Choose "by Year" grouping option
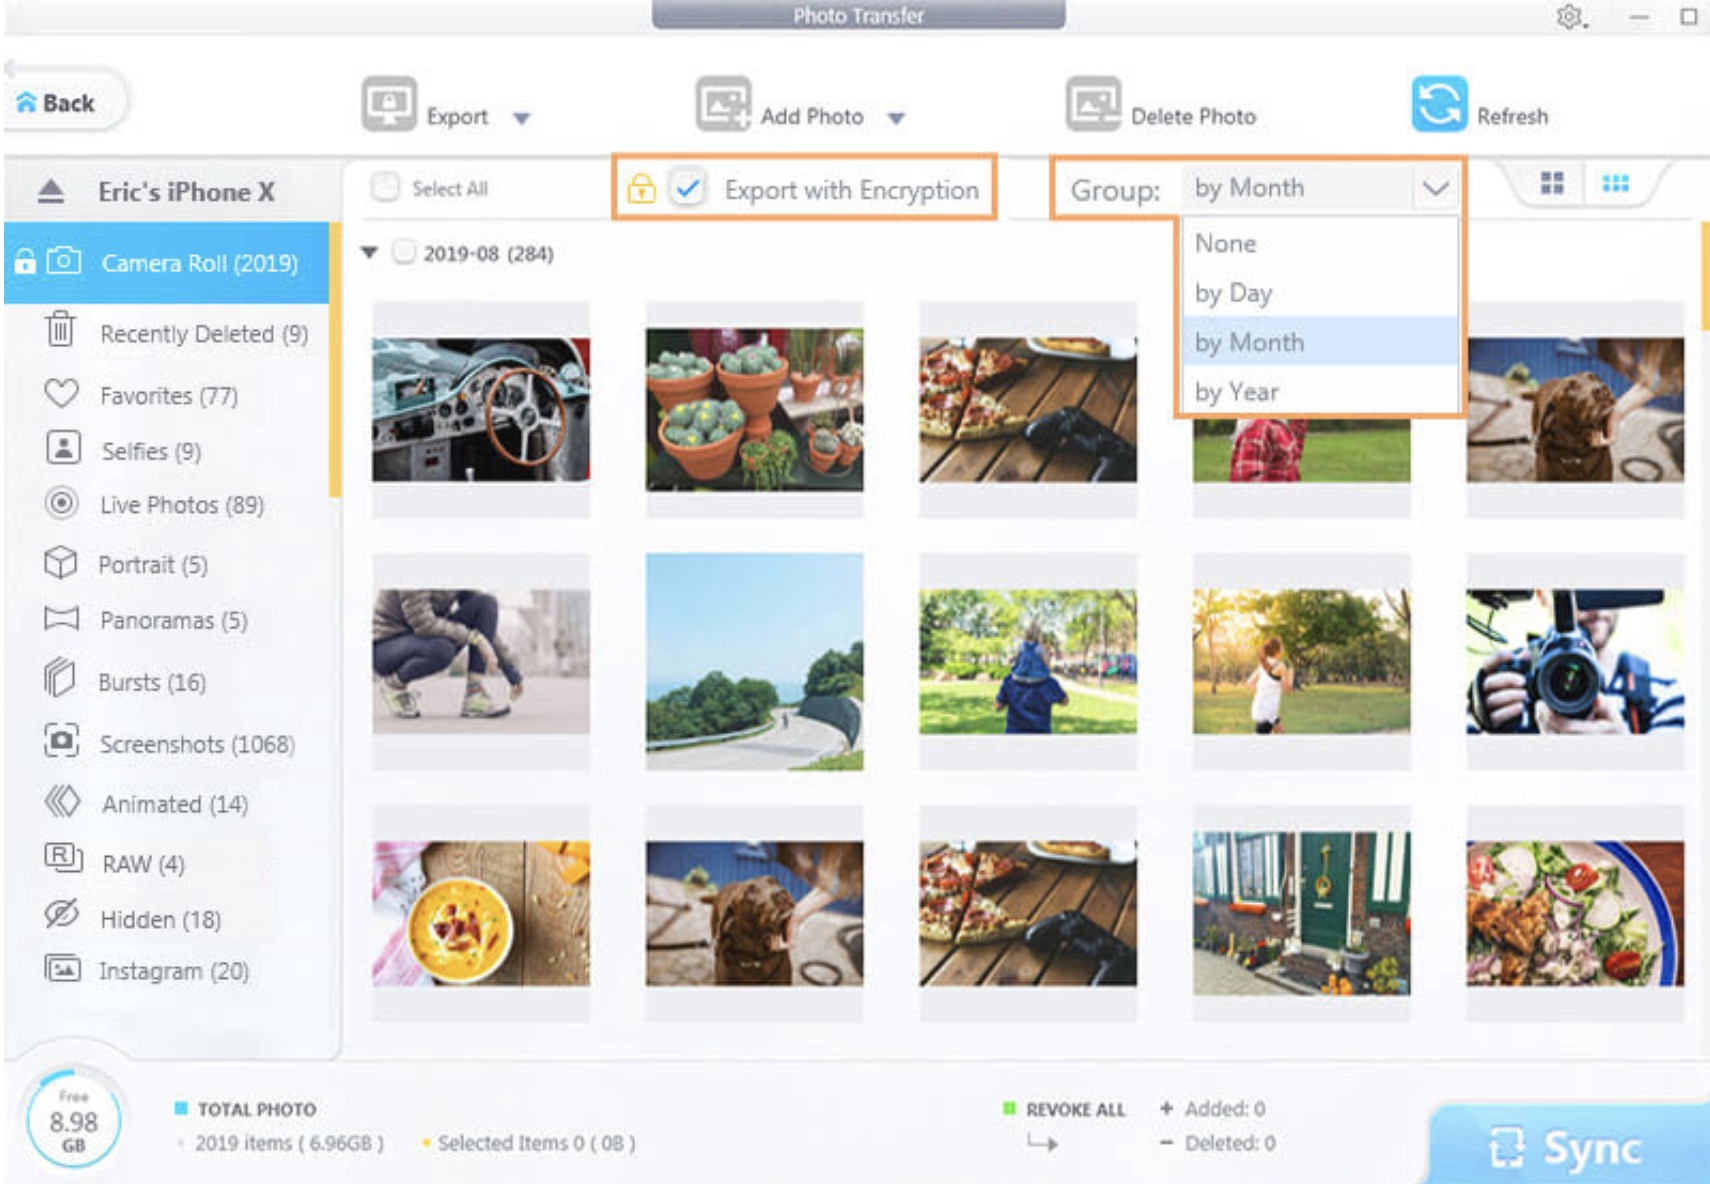This screenshot has height=1184, width=1710. pos(1237,392)
